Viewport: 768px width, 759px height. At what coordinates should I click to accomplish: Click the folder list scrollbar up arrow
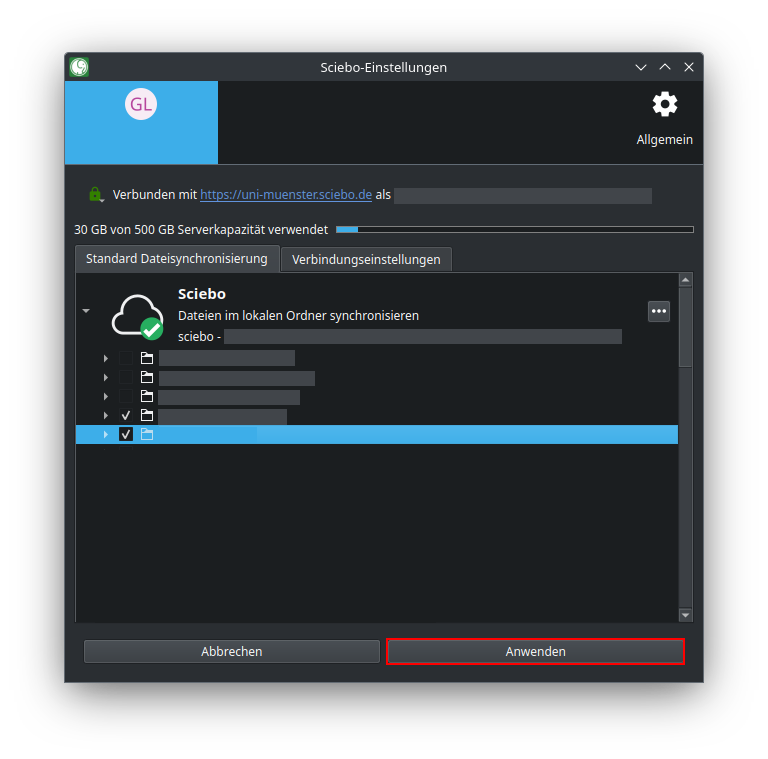(685, 280)
